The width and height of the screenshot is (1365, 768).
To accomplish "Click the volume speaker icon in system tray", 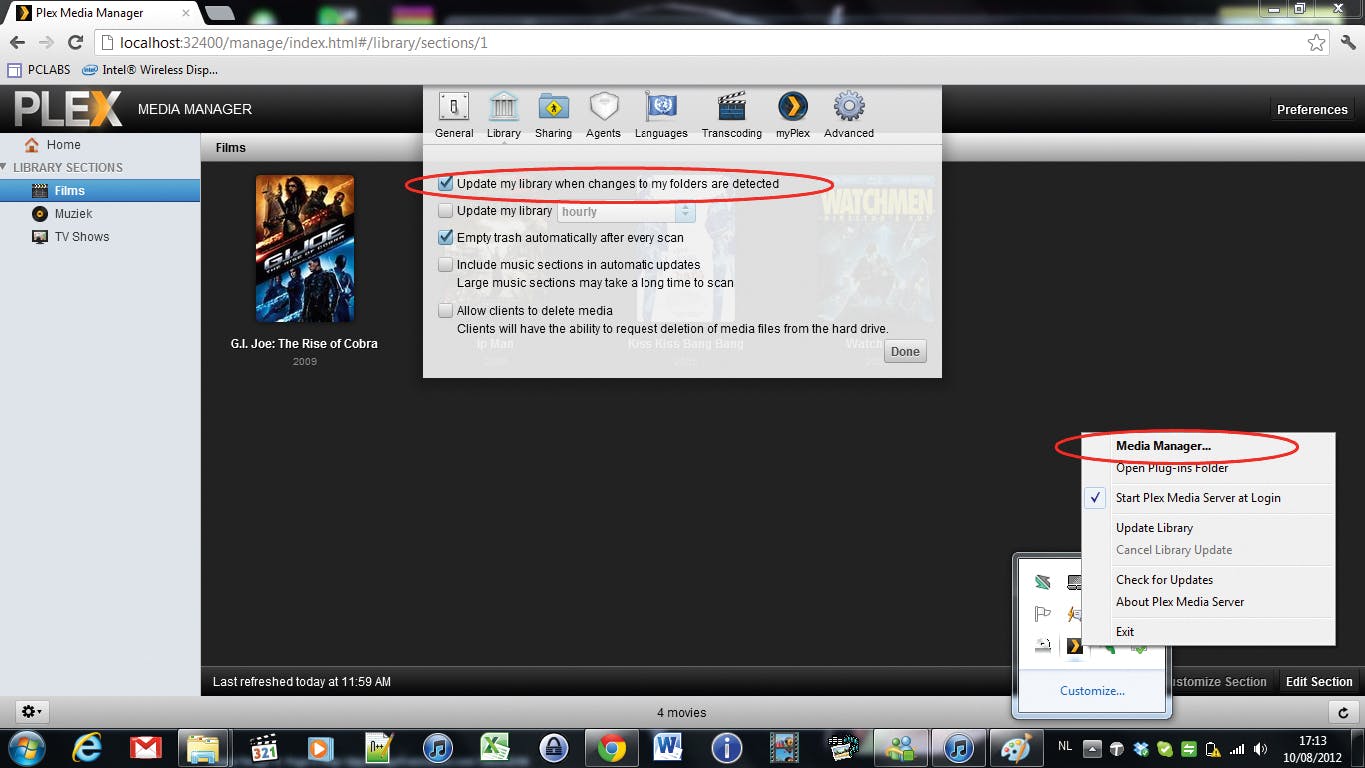I will [x=1259, y=749].
